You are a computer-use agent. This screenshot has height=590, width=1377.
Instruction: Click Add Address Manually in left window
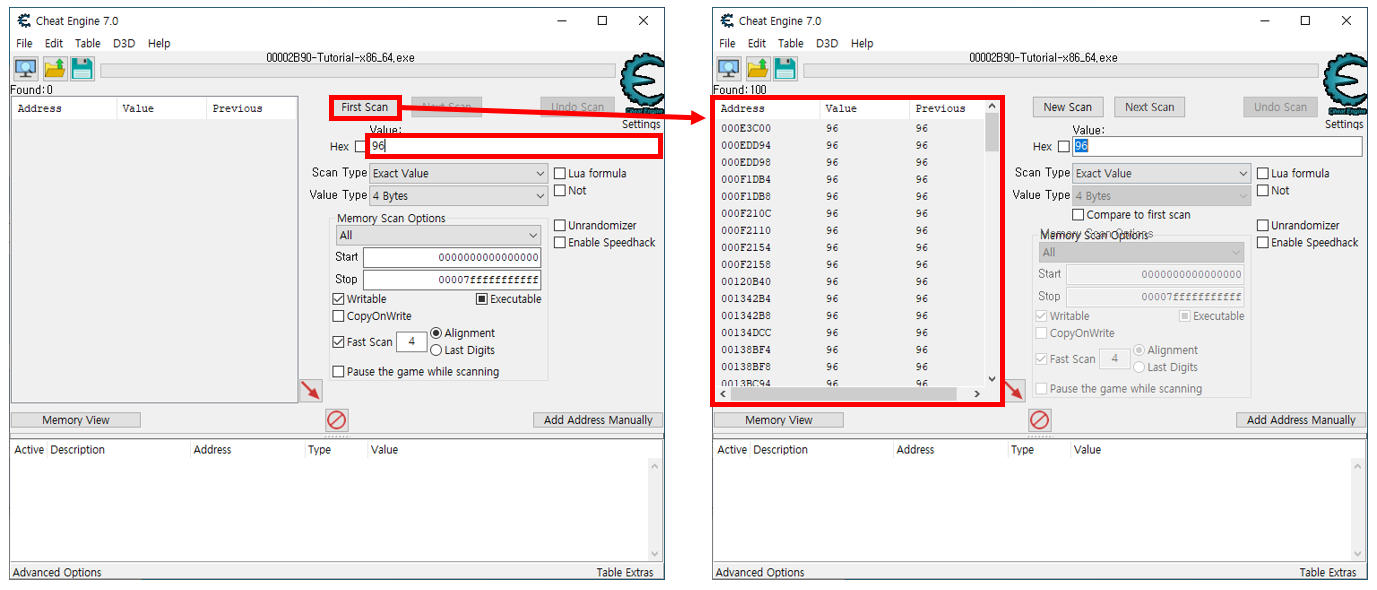[x=598, y=420]
